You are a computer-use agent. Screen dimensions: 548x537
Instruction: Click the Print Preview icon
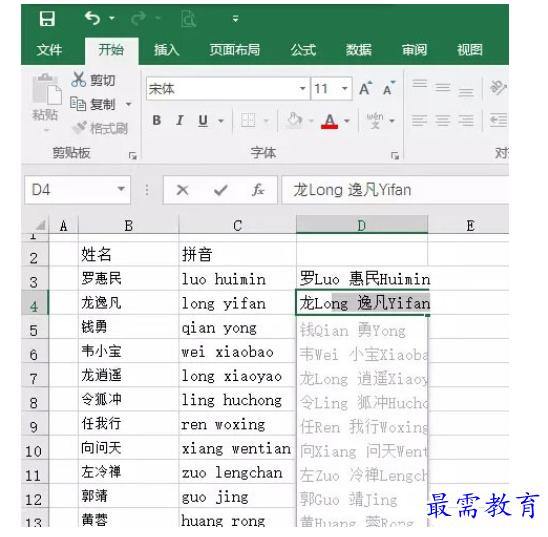click(188, 19)
